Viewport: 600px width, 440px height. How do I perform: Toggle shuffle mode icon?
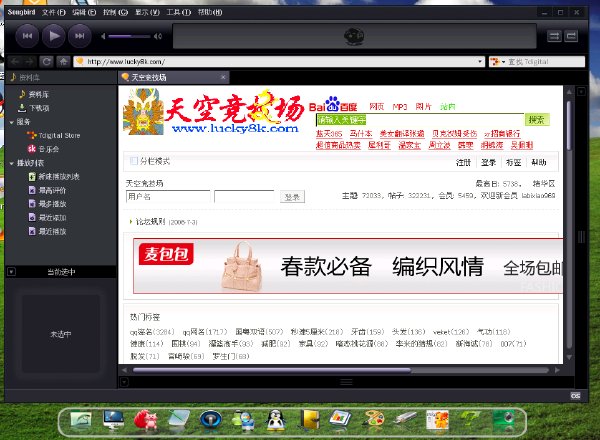click(x=554, y=36)
